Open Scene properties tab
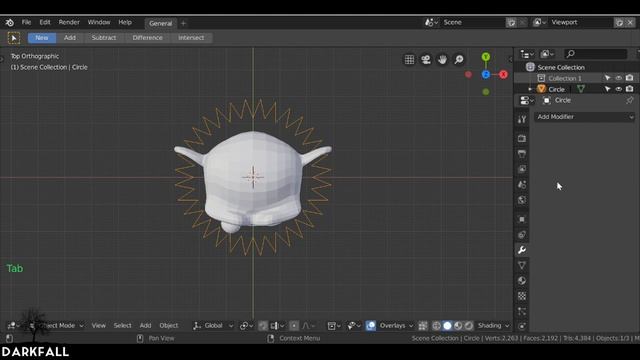 (522, 184)
